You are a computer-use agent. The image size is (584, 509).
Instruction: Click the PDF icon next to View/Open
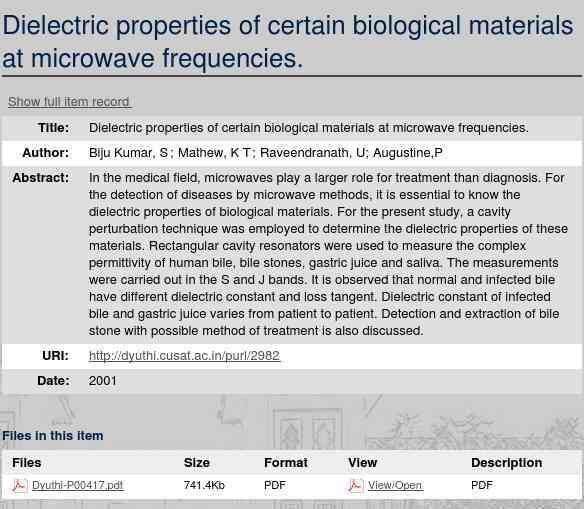click(356, 486)
